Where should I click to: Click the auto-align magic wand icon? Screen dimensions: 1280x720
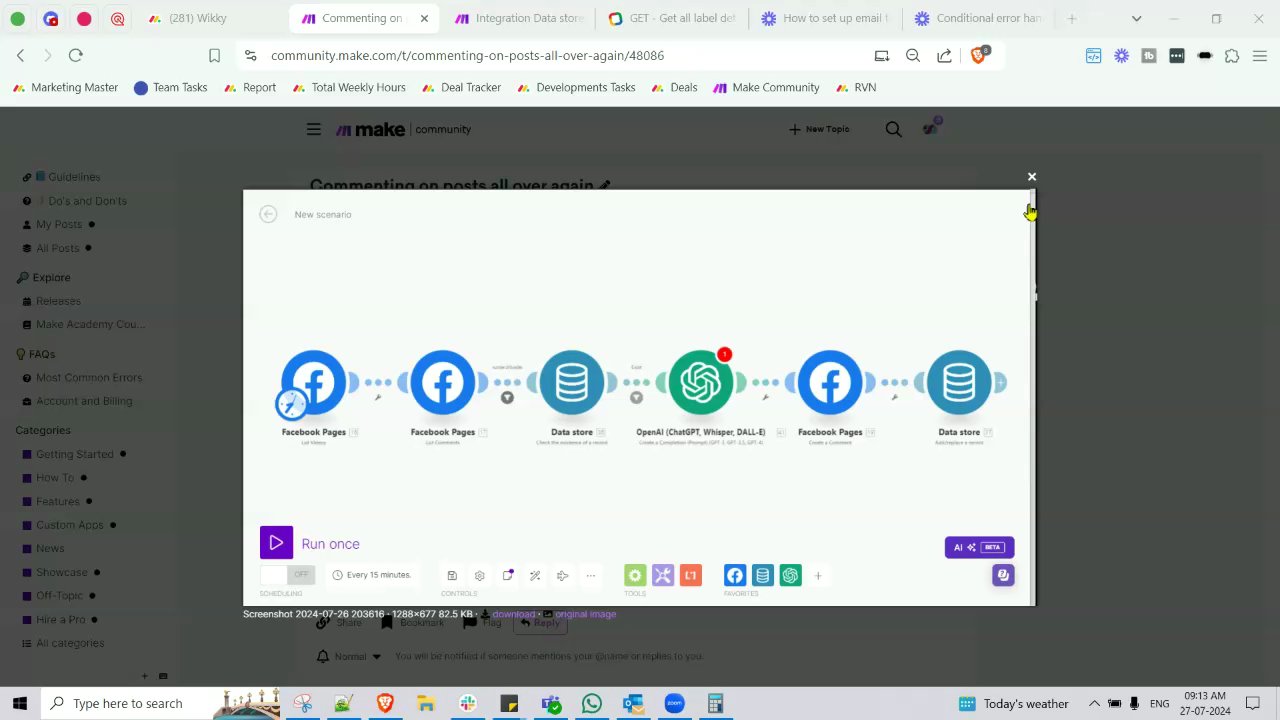(535, 576)
